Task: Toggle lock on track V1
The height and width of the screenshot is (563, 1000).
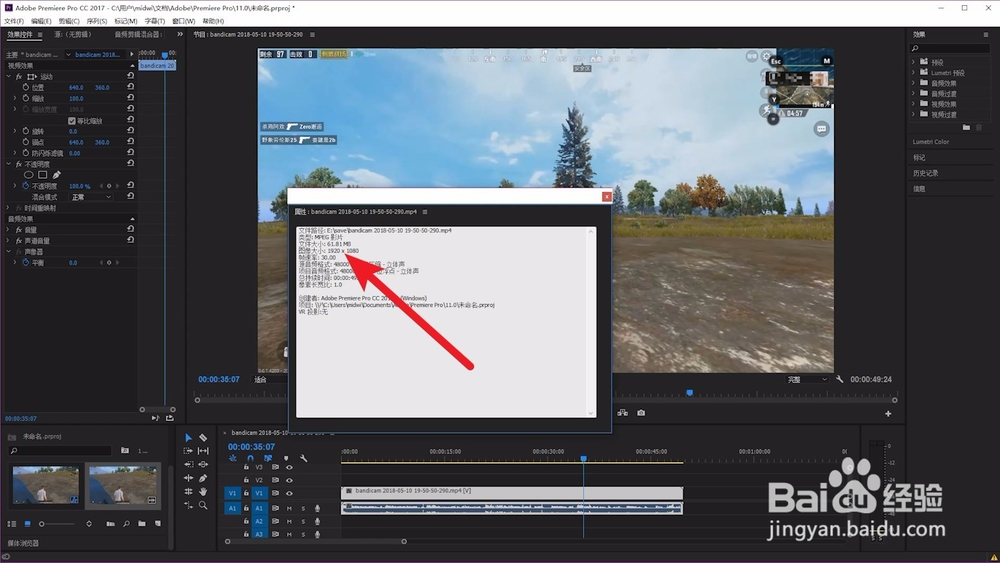Action: 246,494
